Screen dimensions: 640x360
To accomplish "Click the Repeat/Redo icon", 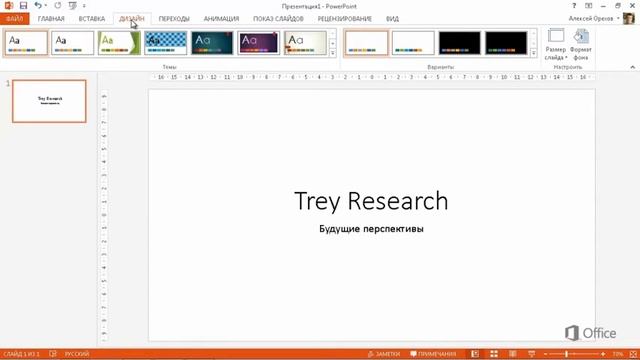I will (x=58, y=6).
